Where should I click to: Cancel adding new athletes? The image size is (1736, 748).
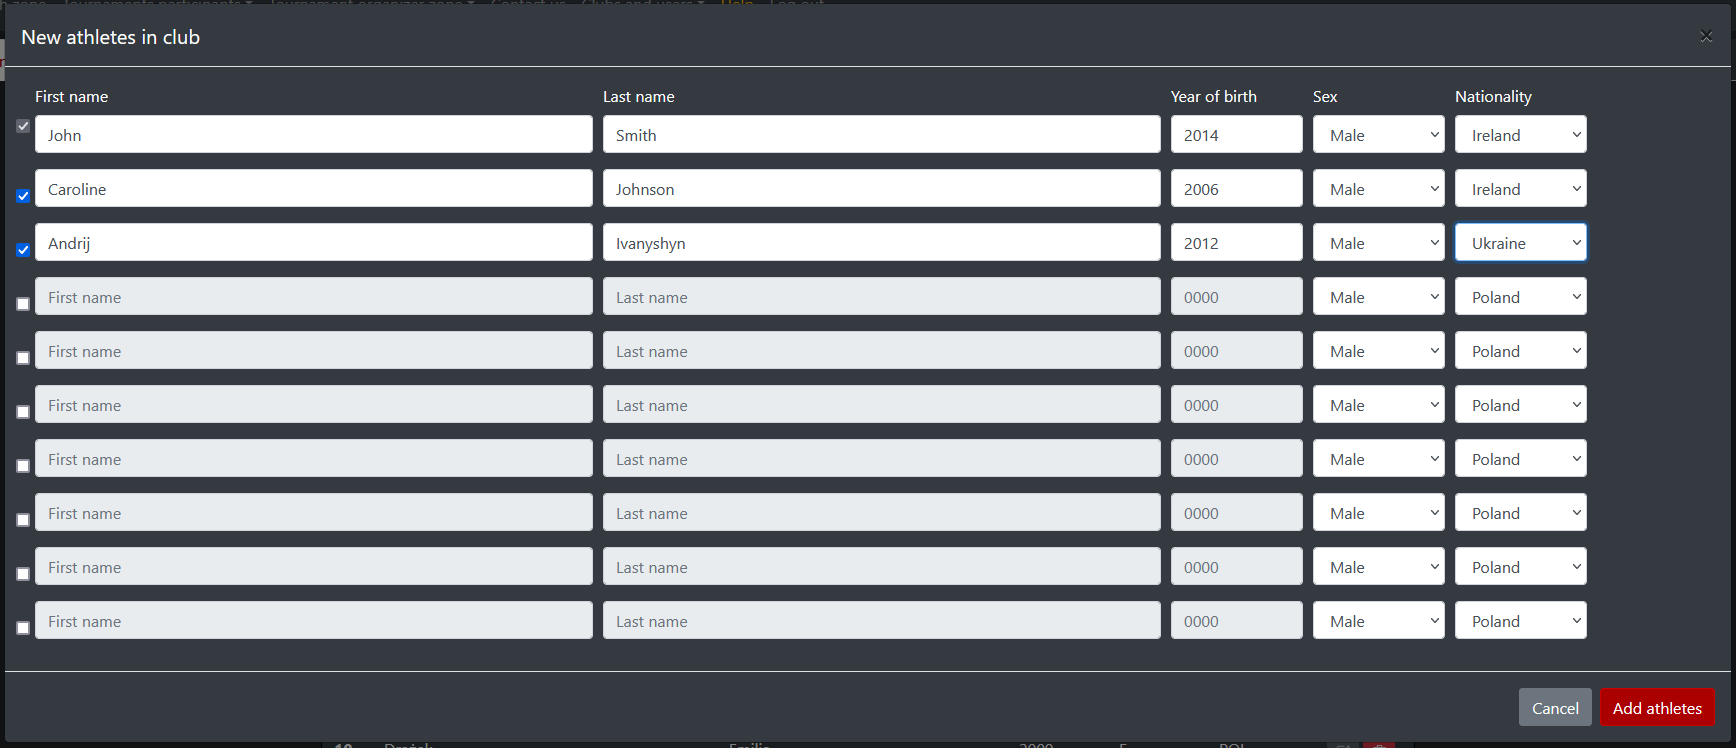pos(1555,707)
